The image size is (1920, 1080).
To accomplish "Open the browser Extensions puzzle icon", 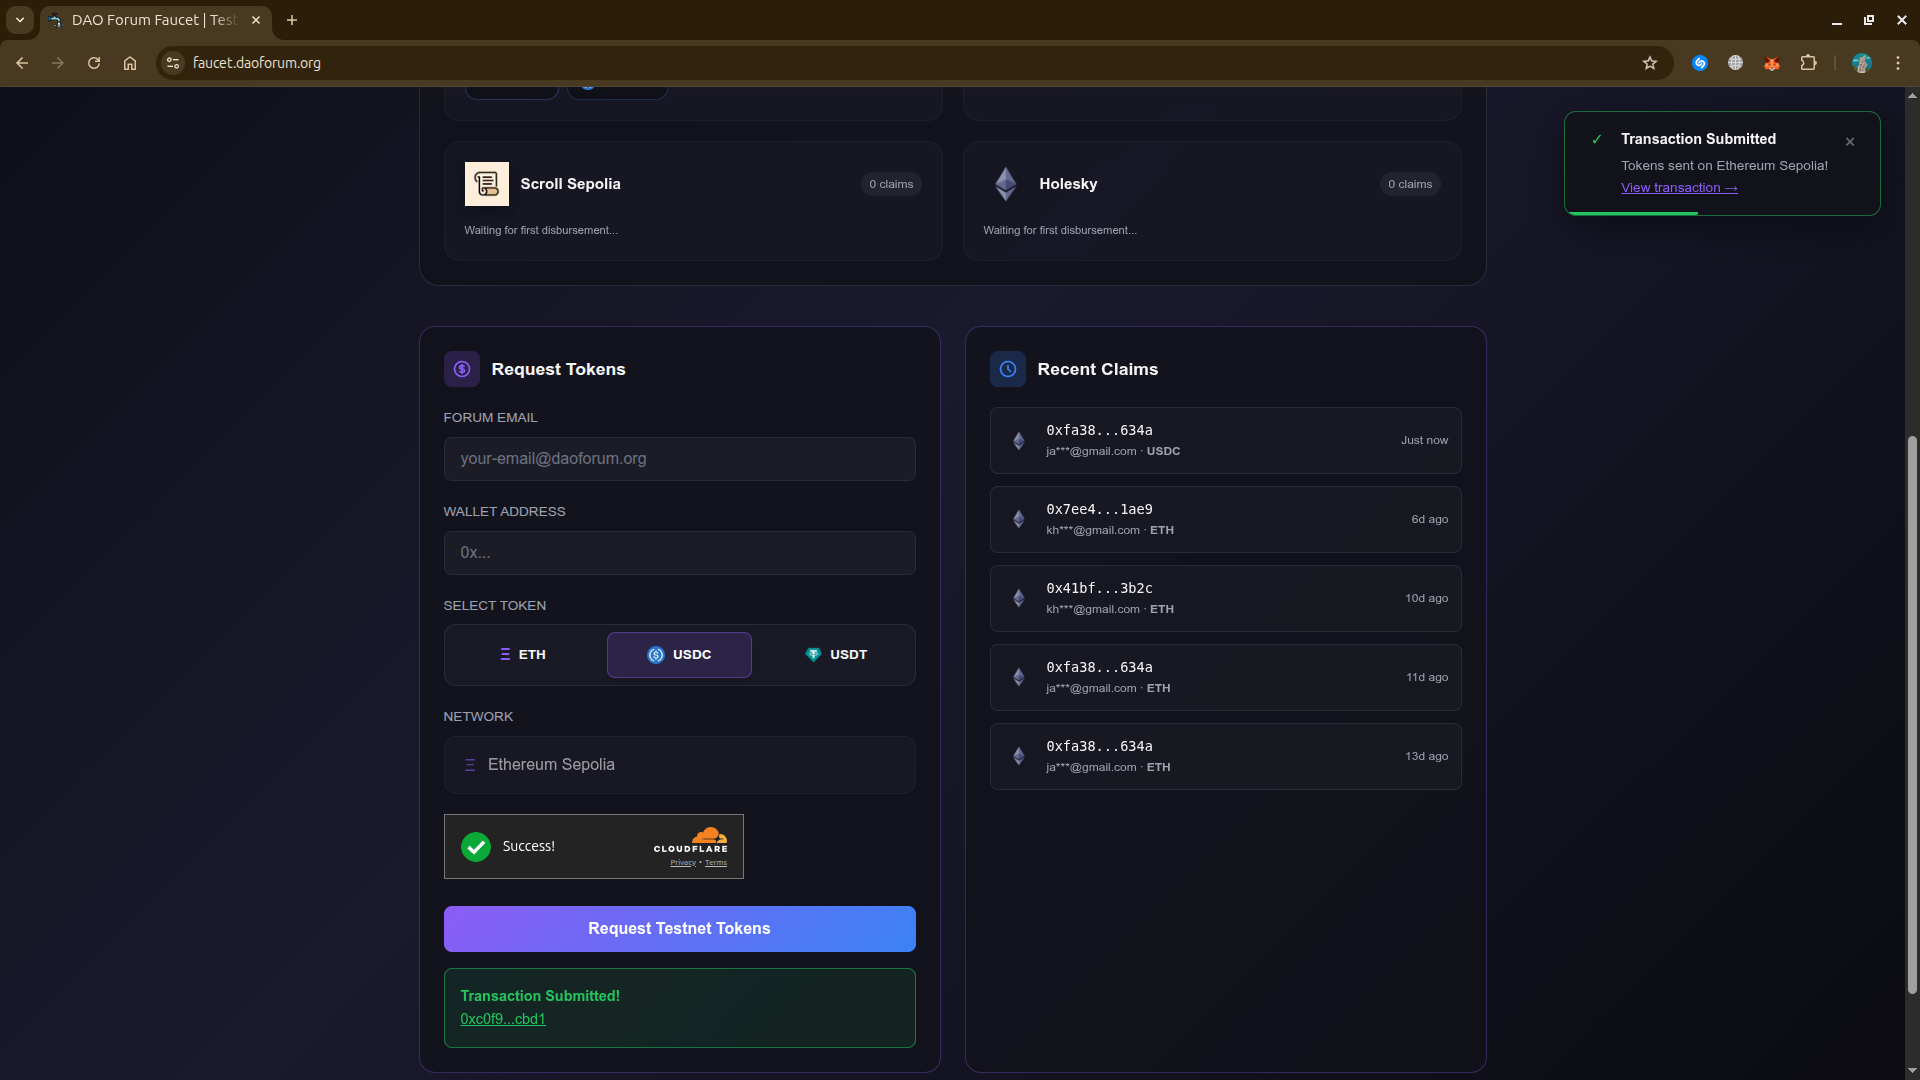I will pos(1808,63).
